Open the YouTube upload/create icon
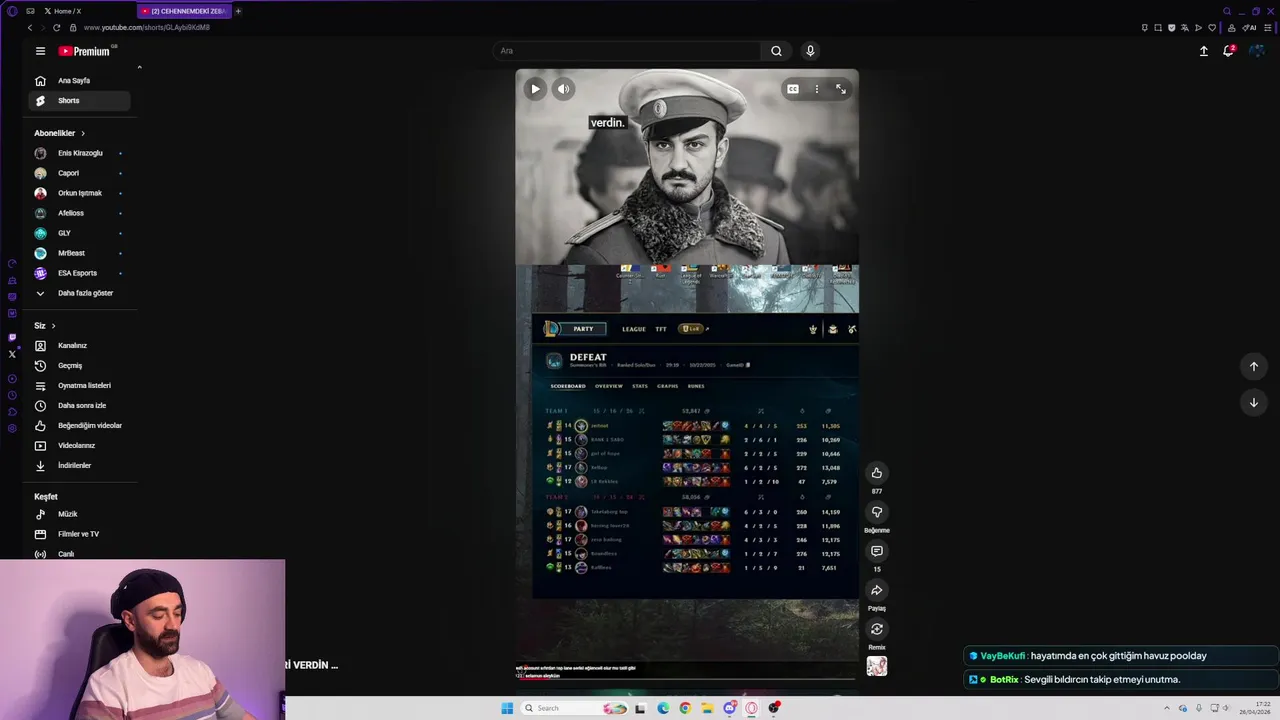 point(1204,51)
